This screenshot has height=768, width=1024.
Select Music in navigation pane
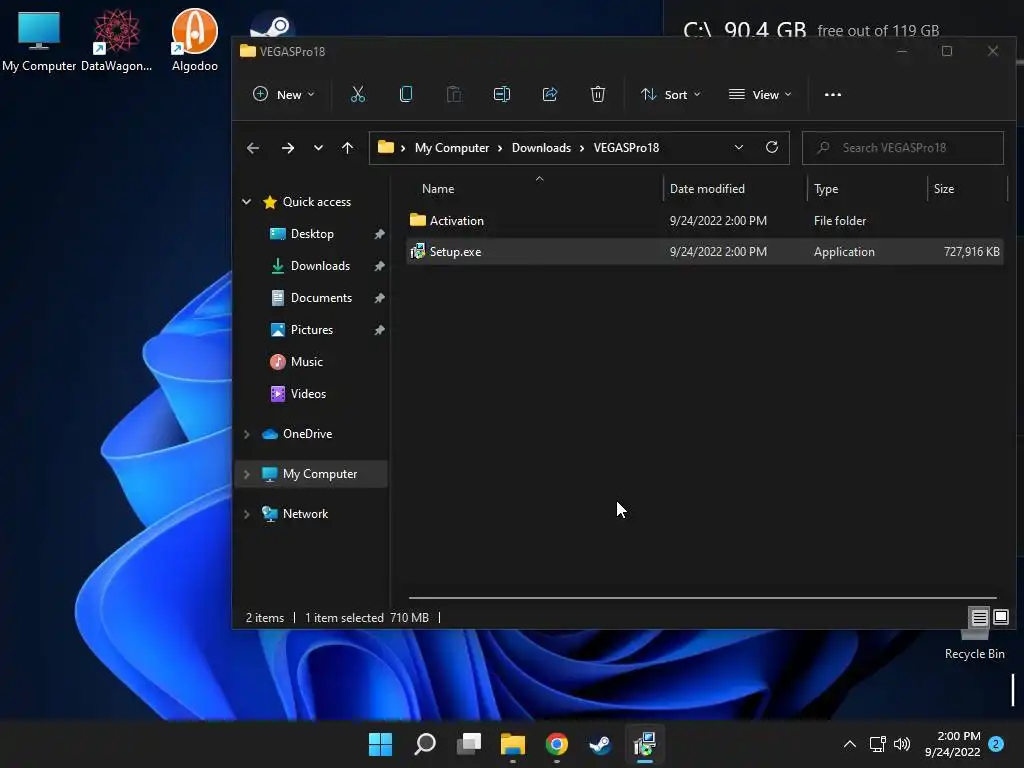(306, 362)
